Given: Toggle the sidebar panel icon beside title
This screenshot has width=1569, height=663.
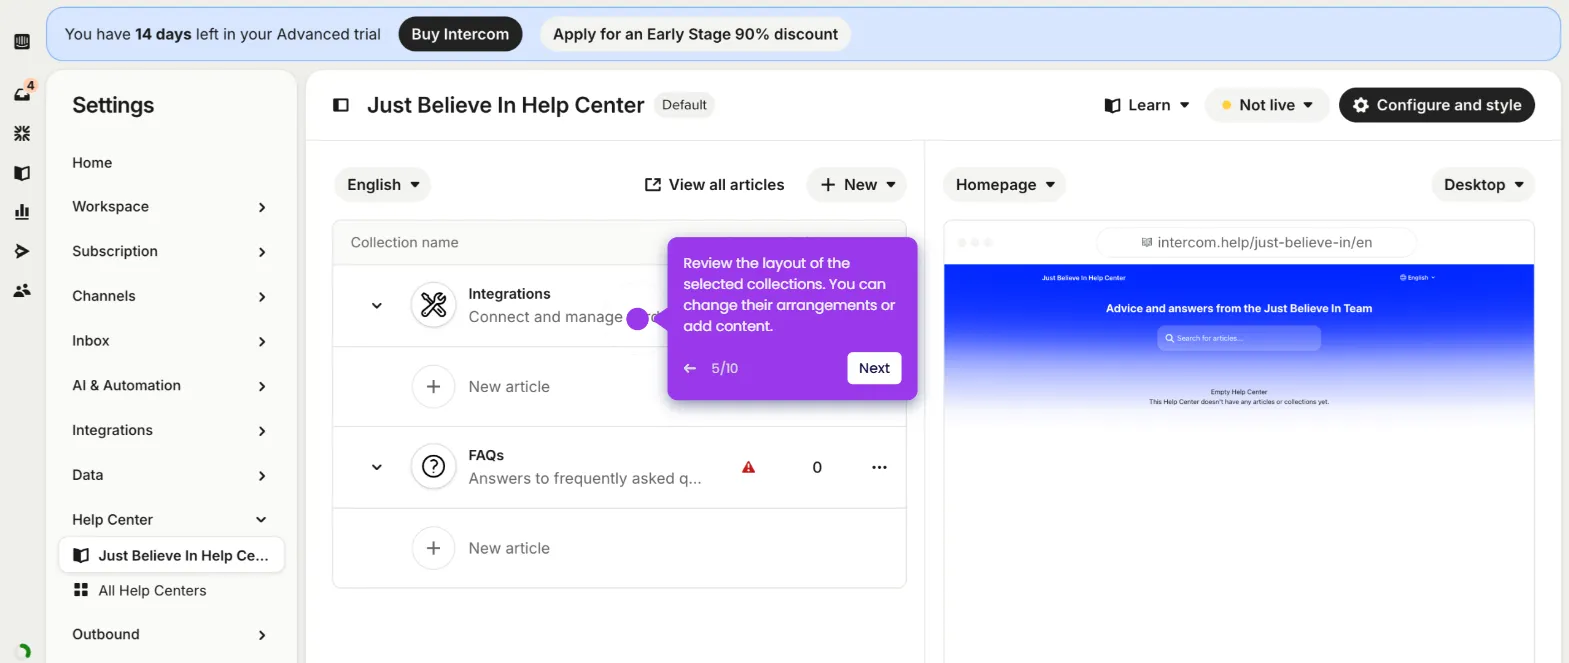Looking at the screenshot, I should (341, 105).
